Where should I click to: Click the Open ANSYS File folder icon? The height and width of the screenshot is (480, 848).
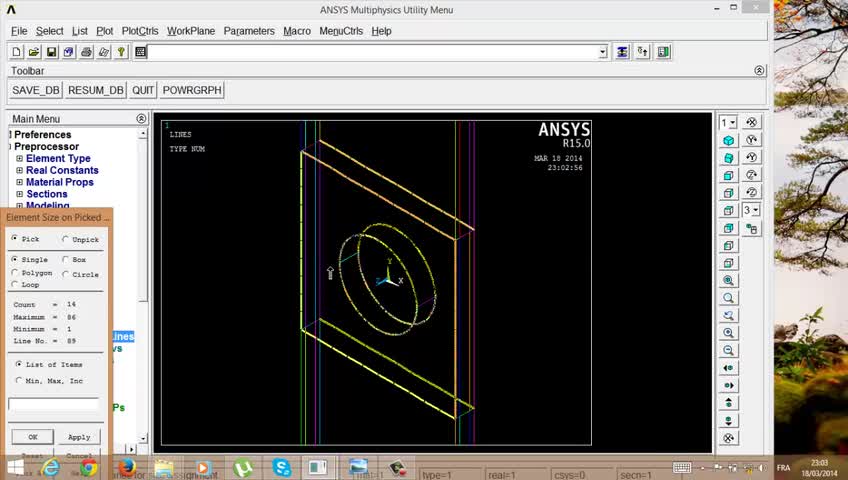point(34,52)
